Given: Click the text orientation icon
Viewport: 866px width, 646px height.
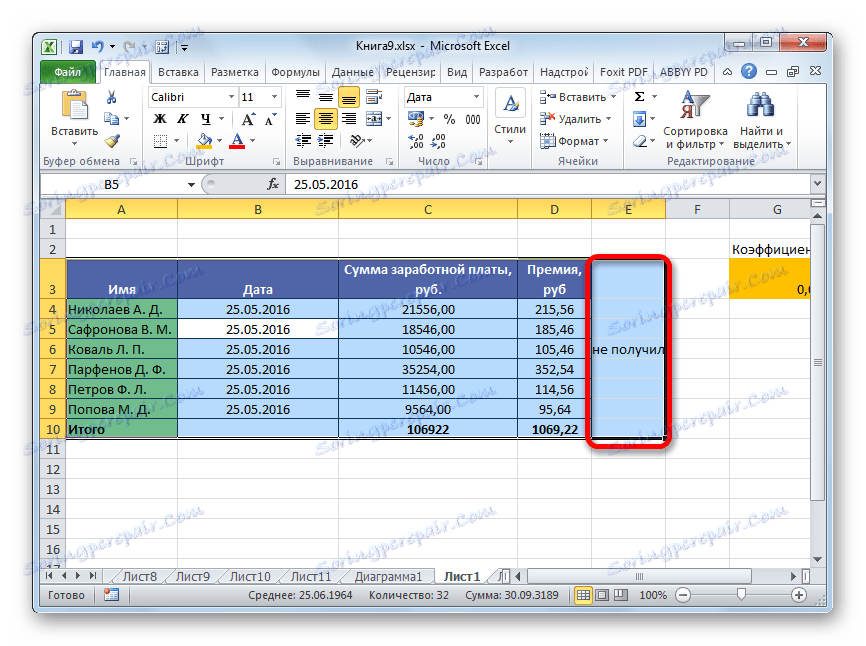Looking at the screenshot, I should pyautogui.click(x=357, y=141).
